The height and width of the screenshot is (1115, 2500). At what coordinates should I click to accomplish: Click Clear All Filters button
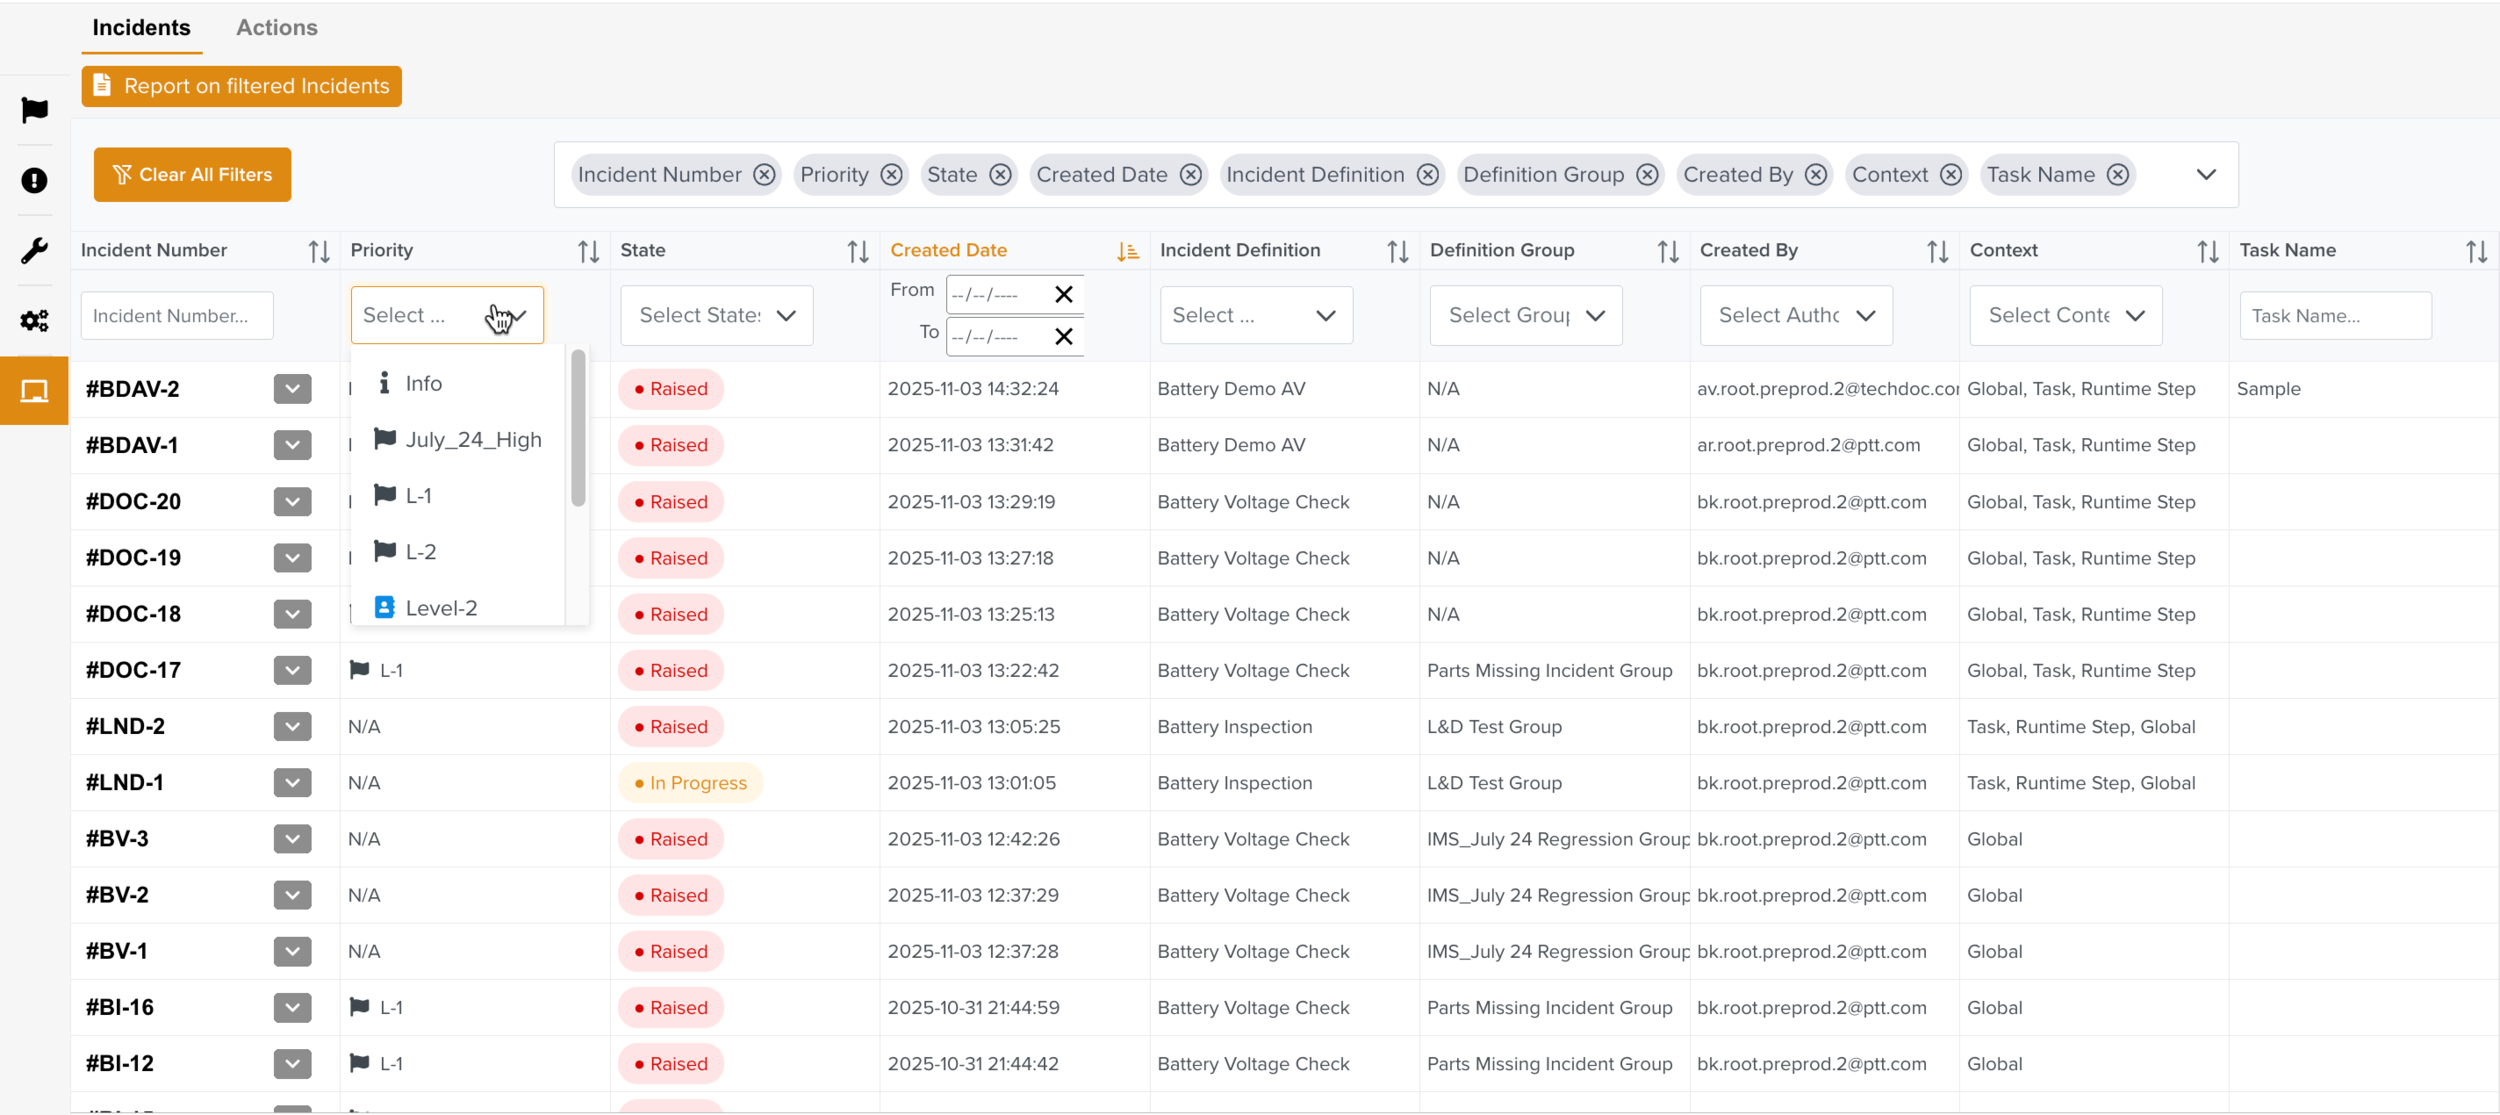click(192, 175)
